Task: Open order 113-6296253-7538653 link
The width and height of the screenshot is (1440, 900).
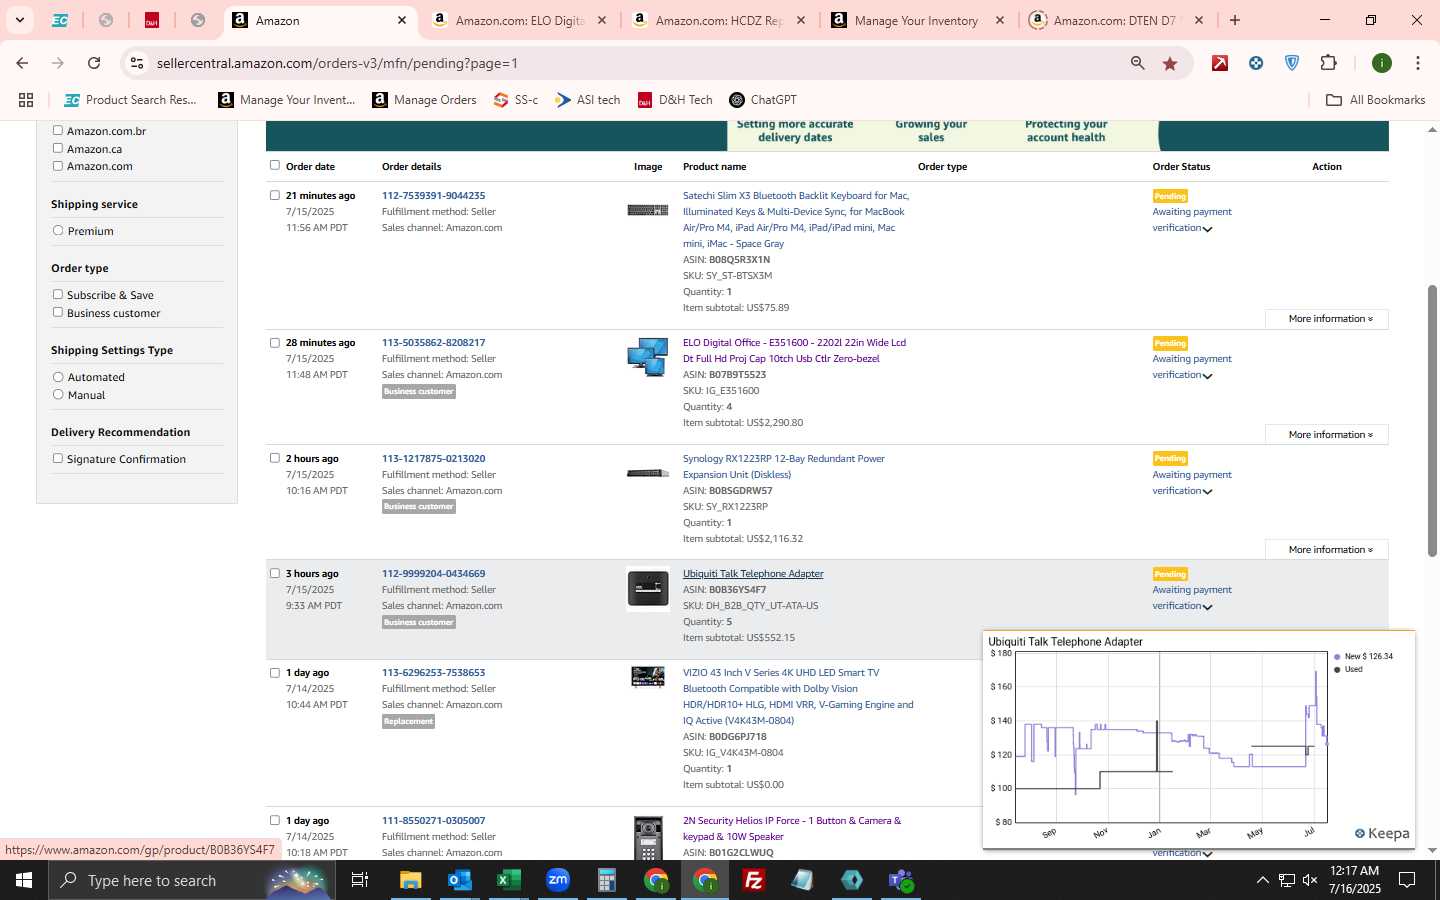Action: pyautogui.click(x=433, y=673)
